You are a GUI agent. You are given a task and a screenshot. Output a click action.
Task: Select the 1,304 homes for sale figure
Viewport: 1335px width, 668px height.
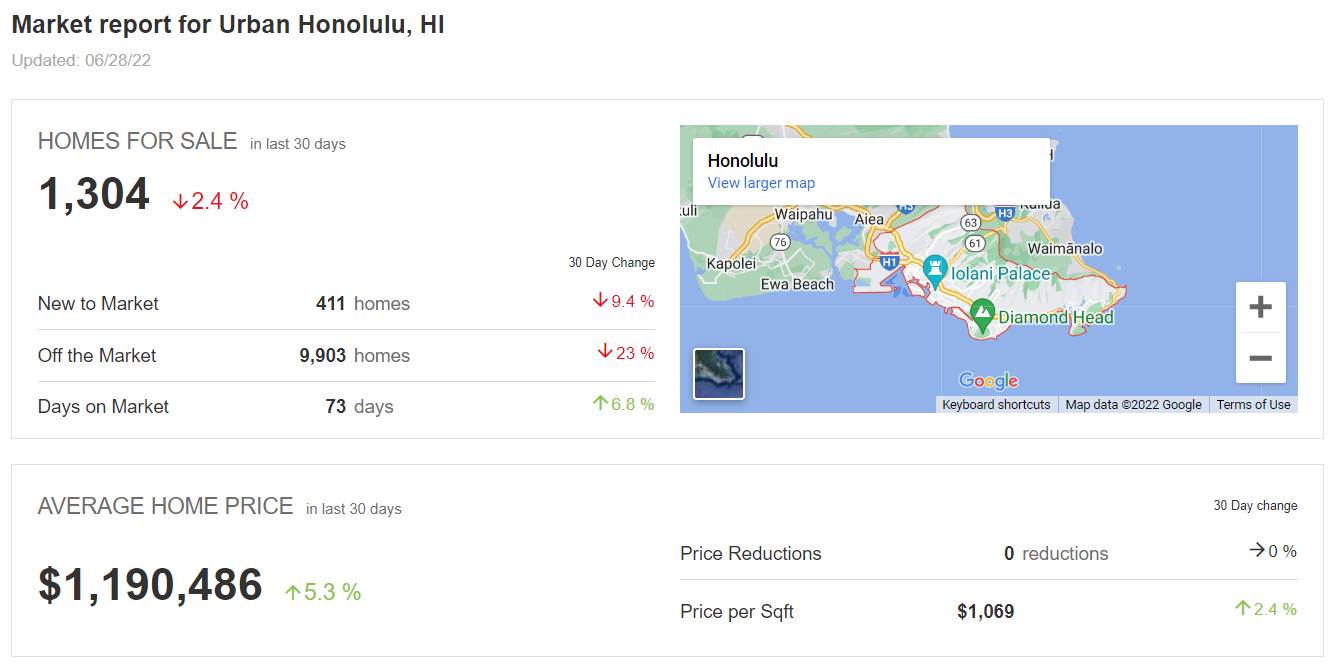pyautogui.click(x=93, y=193)
